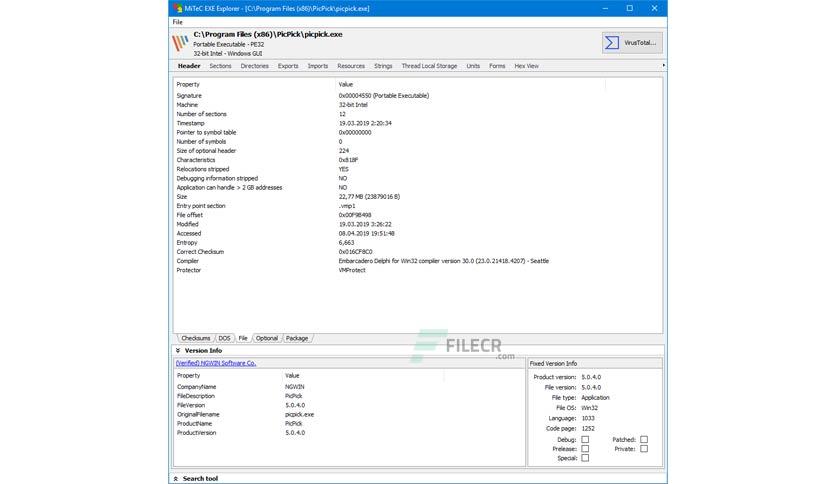Open the Forms tab
This screenshot has height=484, width=836.
click(497, 66)
